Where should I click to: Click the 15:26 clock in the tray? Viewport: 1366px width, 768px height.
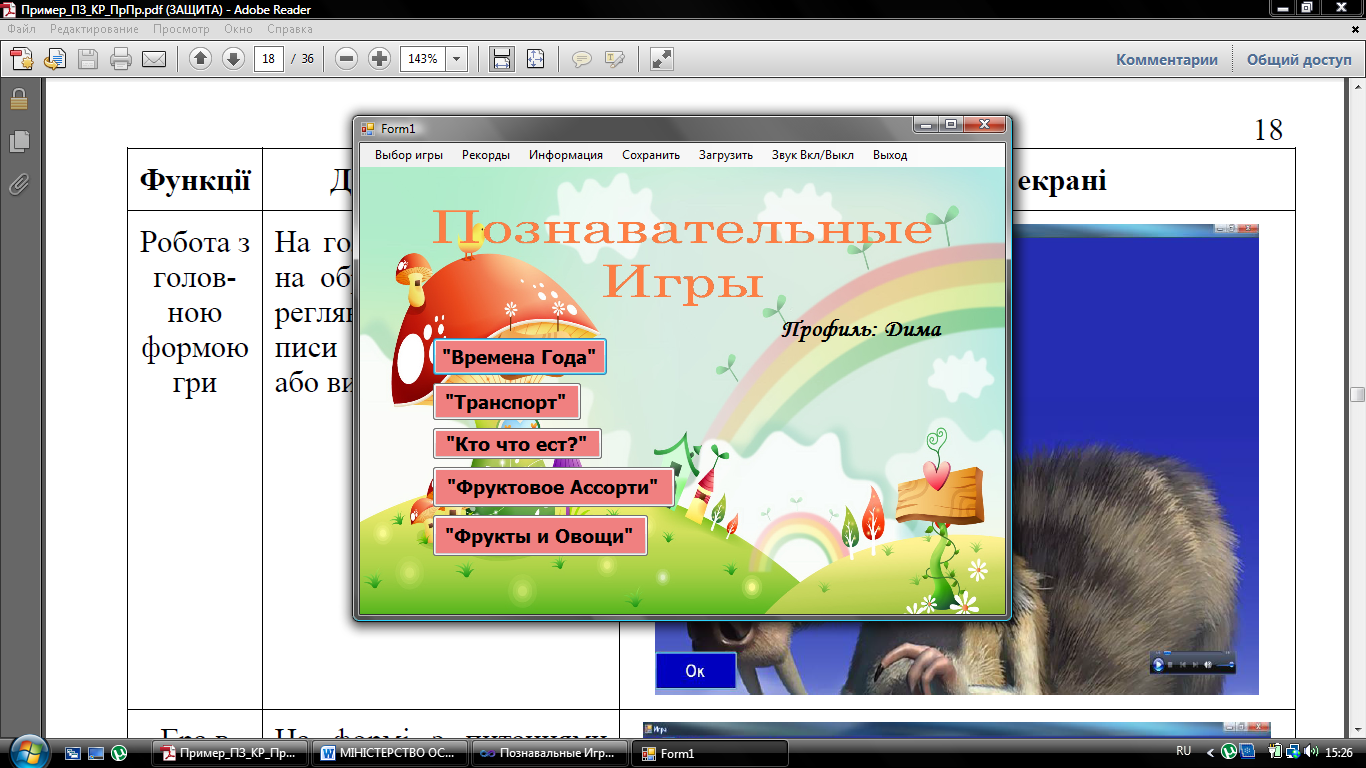1339,751
